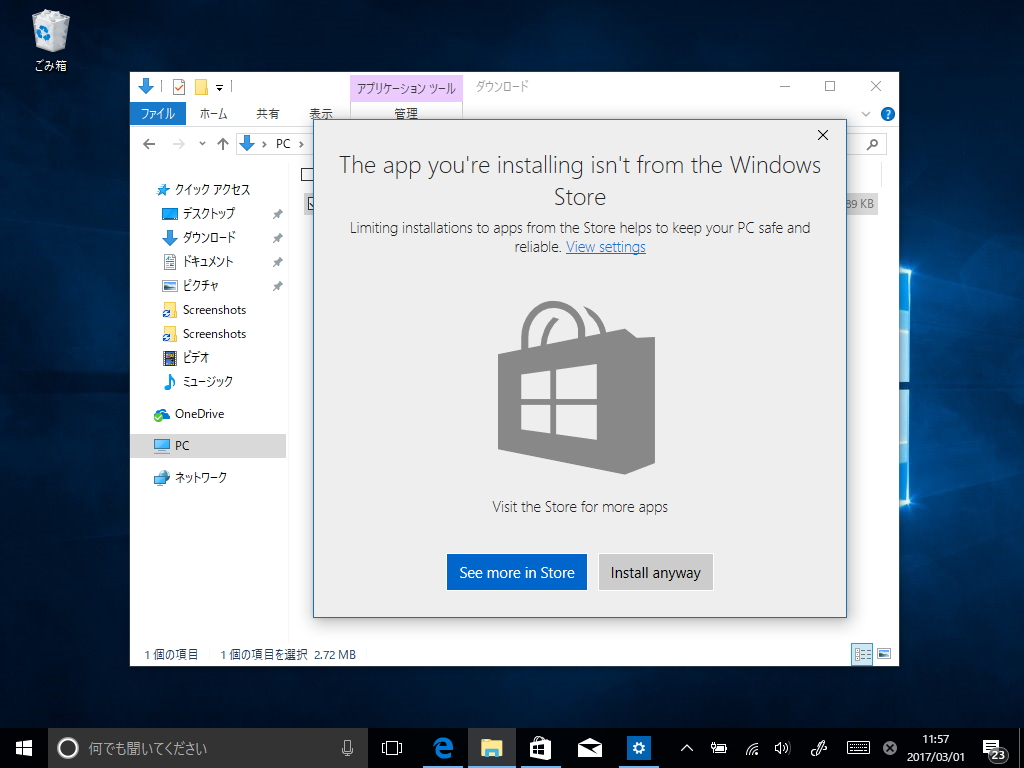This screenshot has height=768, width=1024.
Task: Switch to the ホーム ribbon tab
Action: [214, 114]
